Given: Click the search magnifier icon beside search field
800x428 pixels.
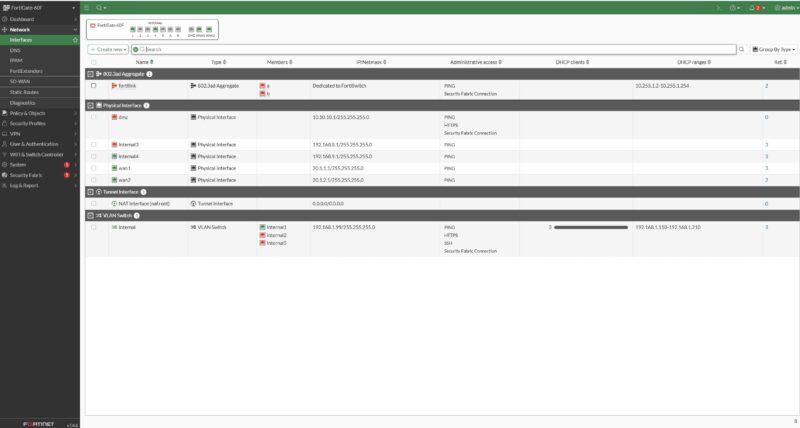Looking at the screenshot, I should [741, 49].
